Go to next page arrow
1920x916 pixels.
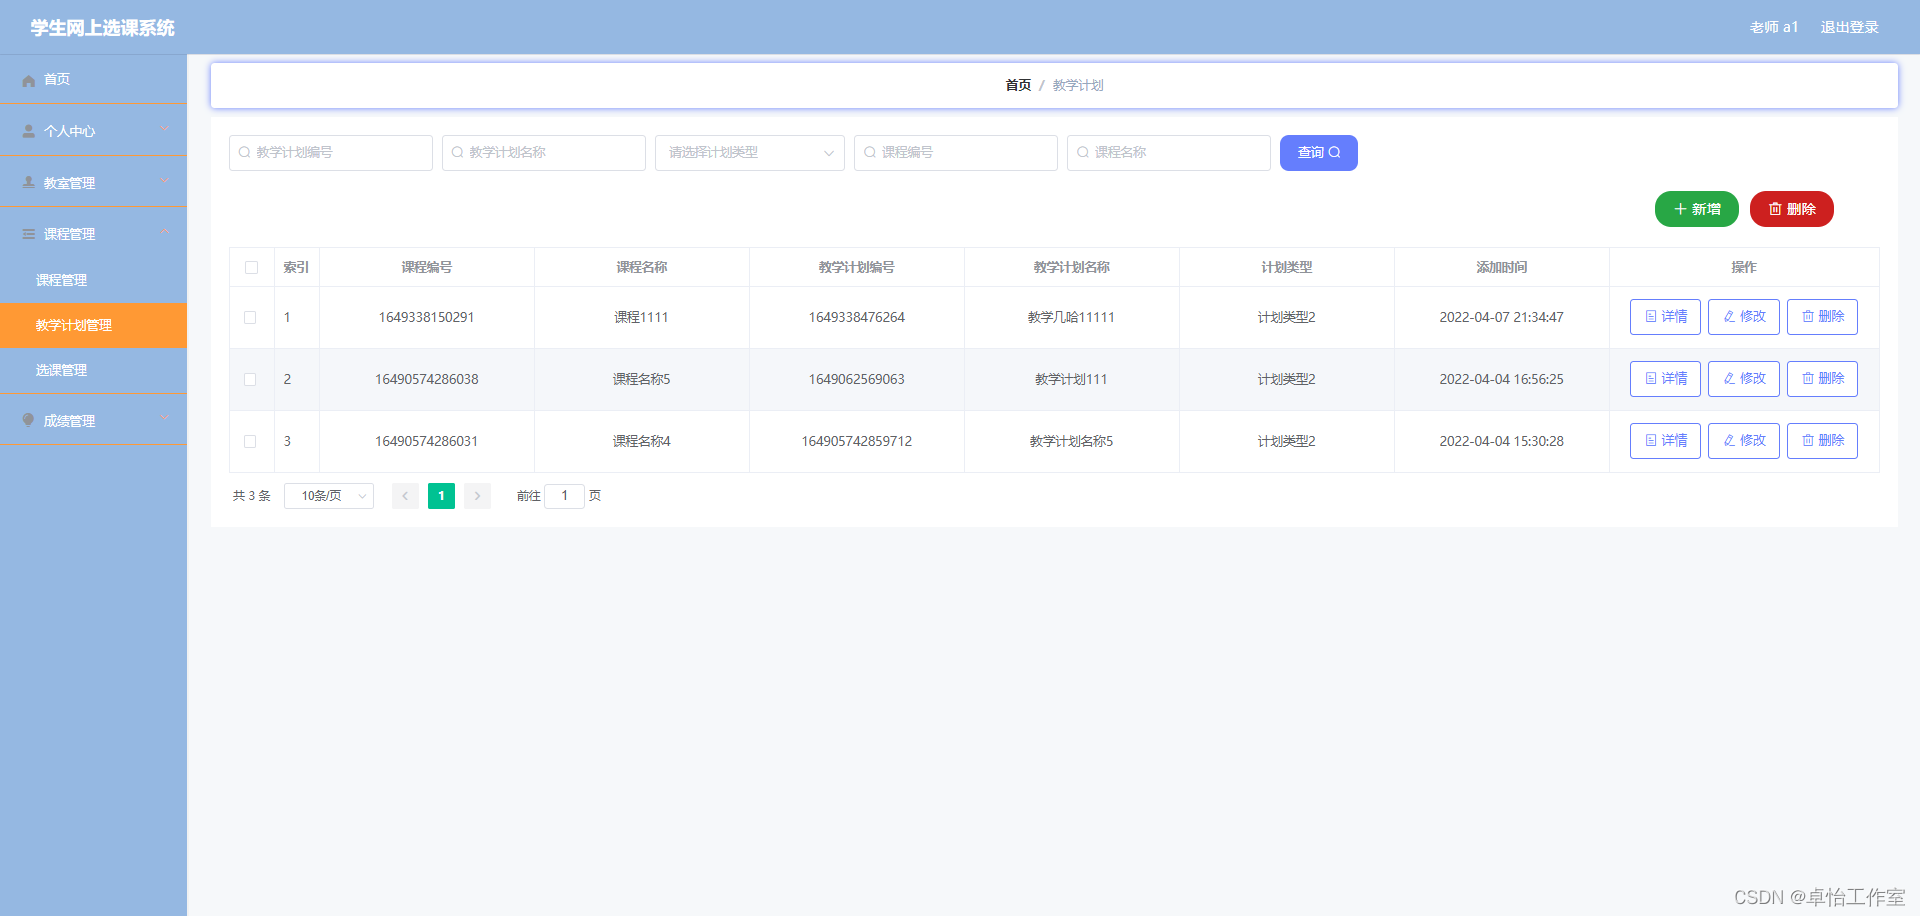[x=477, y=496]
